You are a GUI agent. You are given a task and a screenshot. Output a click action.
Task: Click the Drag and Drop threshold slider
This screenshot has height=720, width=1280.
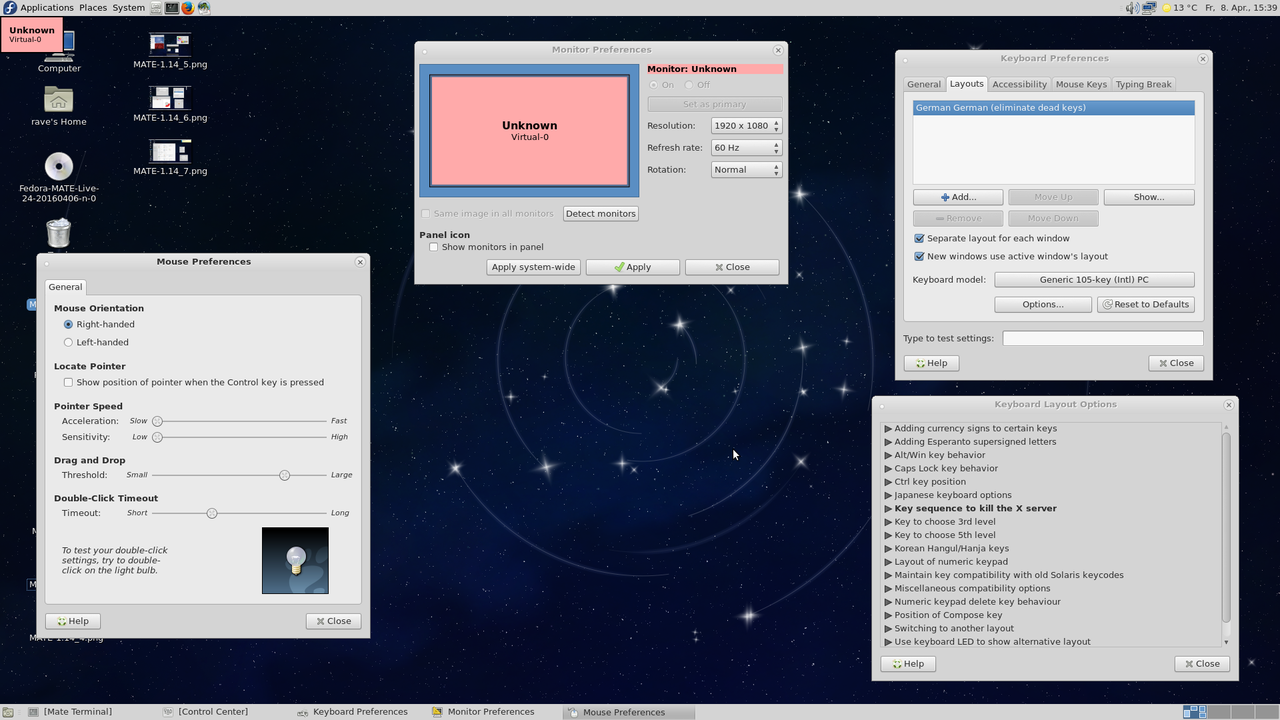[285, 475]
